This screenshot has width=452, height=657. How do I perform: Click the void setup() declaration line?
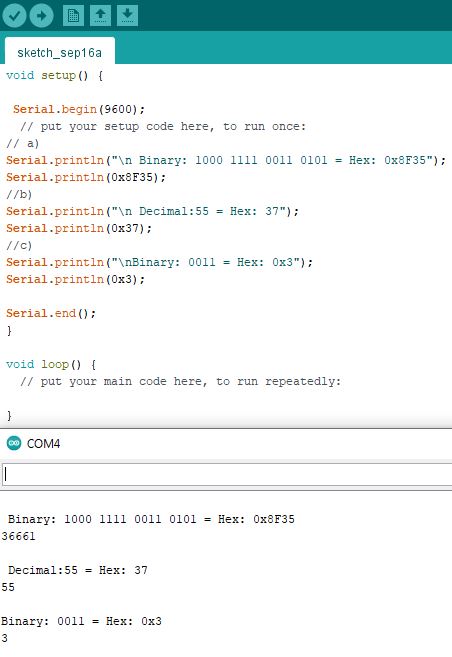(x=54, y=75)
